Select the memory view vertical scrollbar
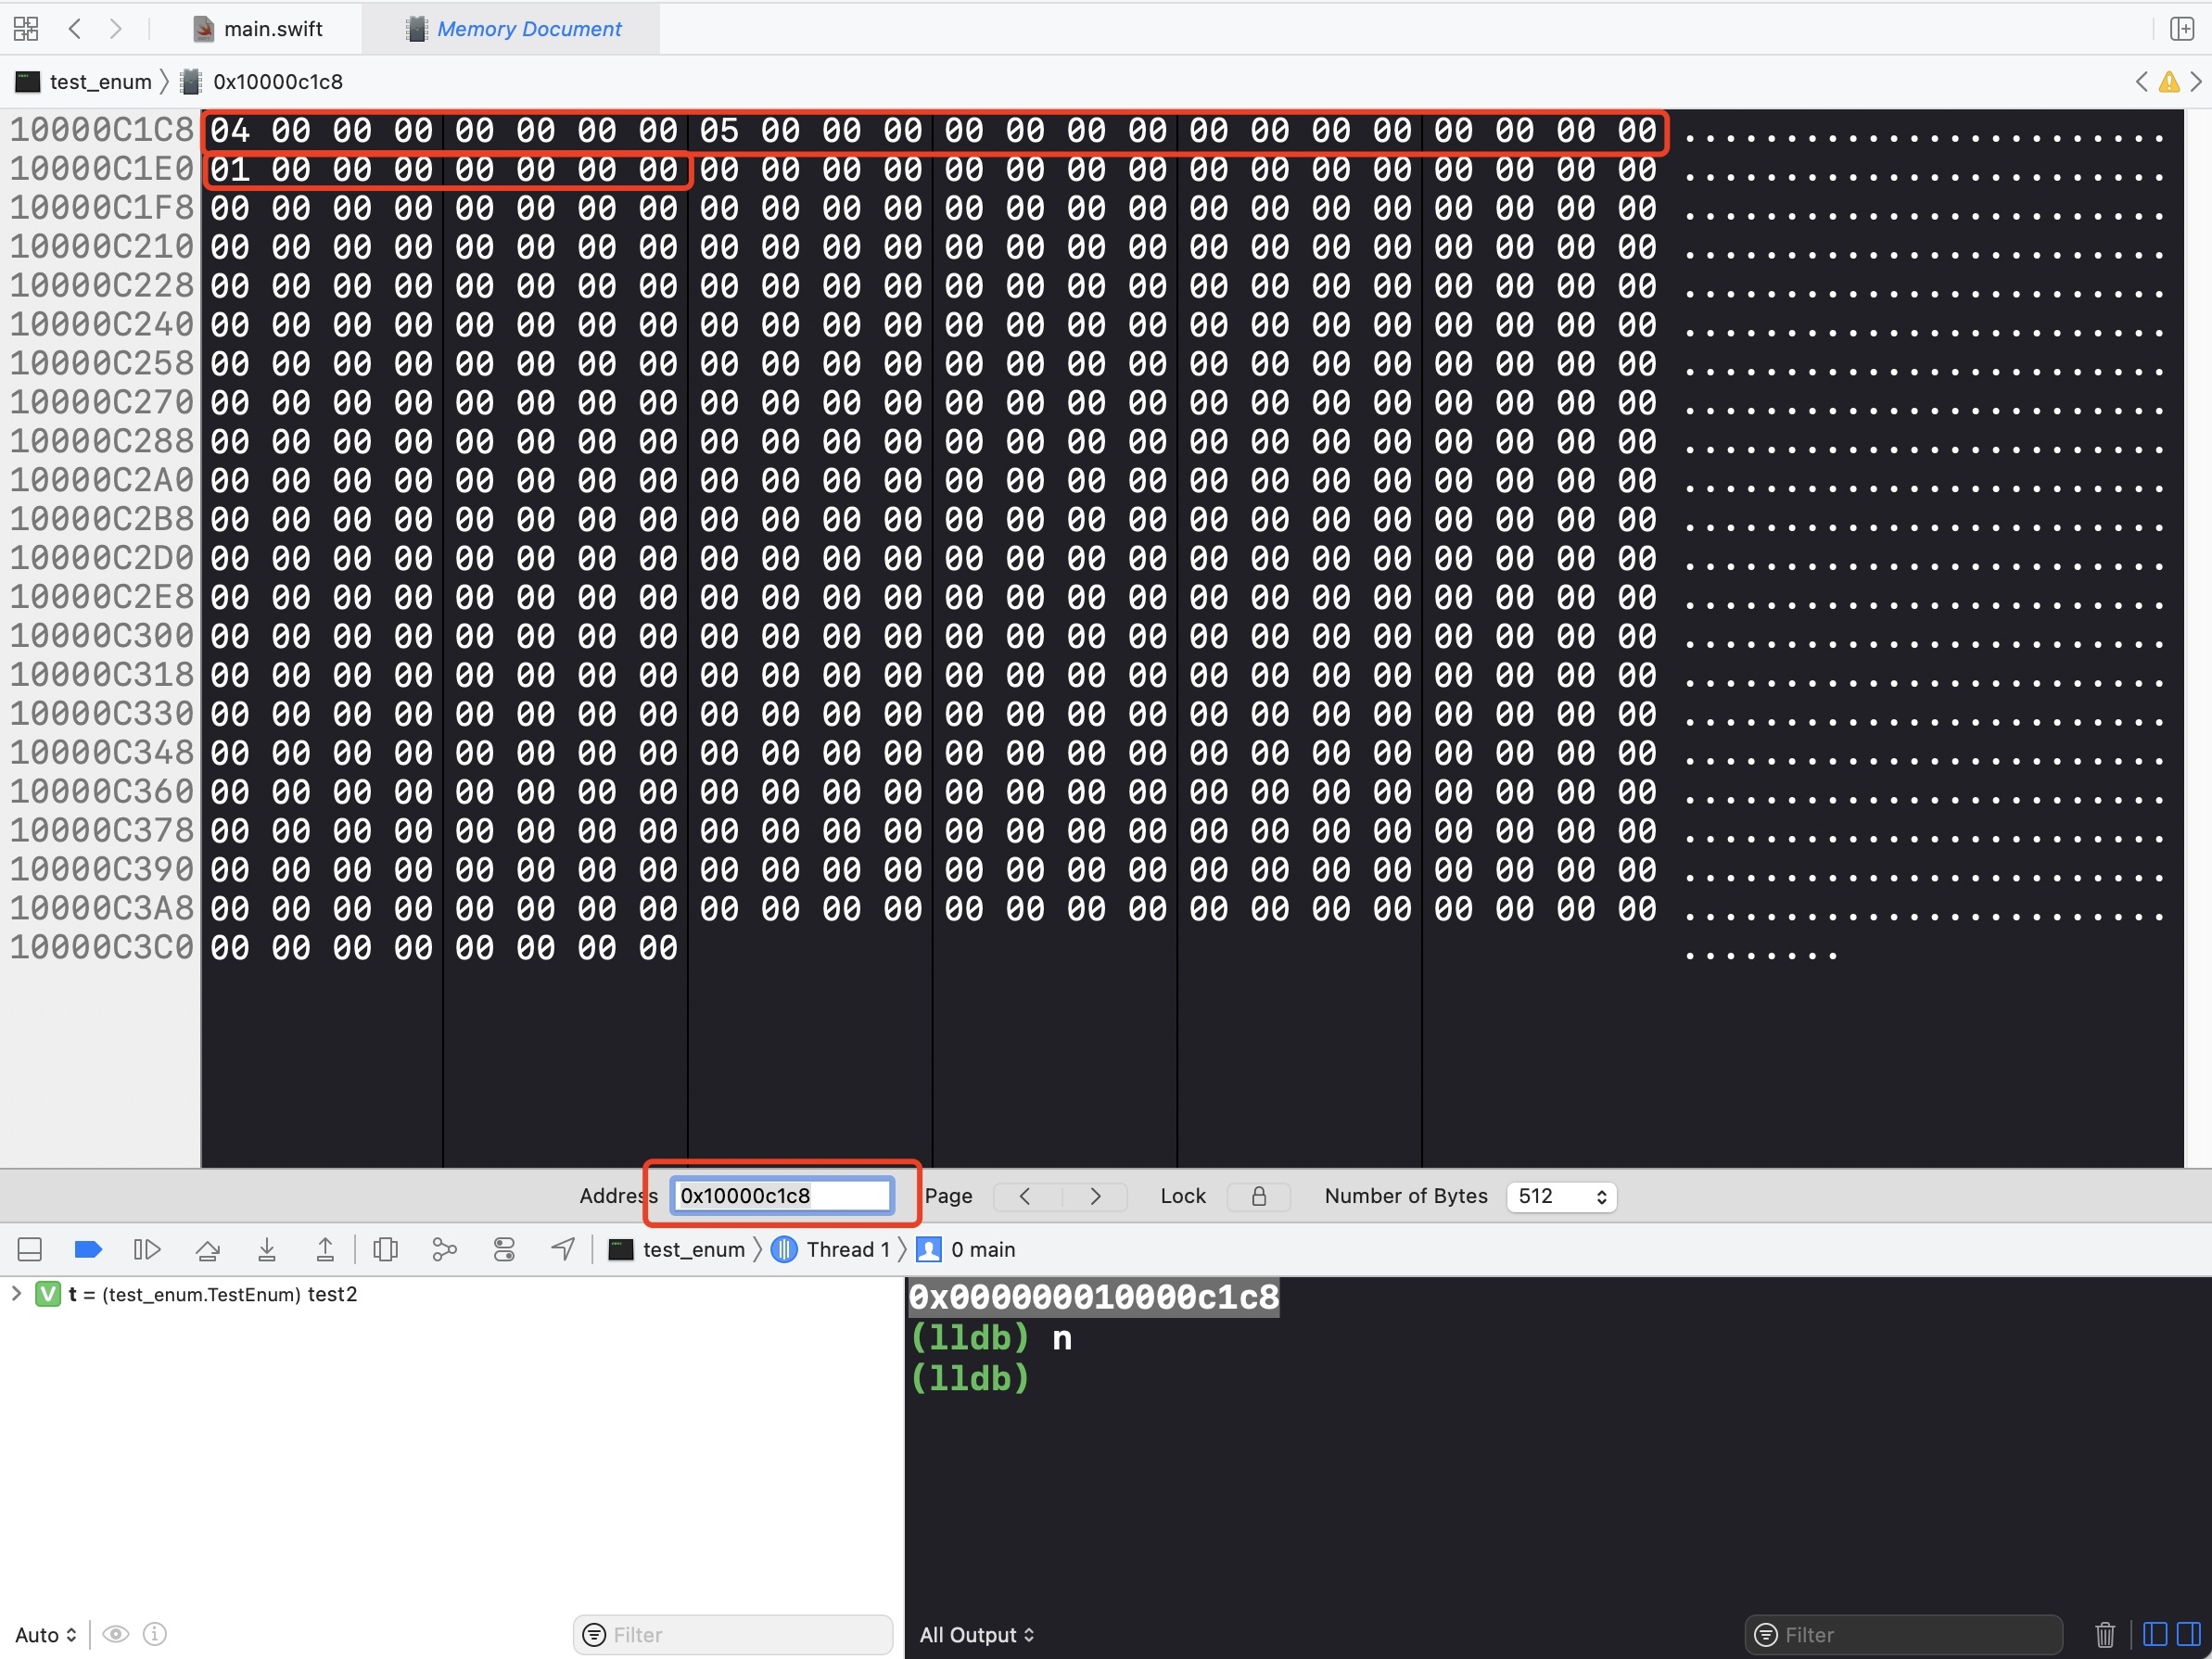Image resolution: width=2212 pixels, height=1659 pixels. [x=2197, y=638]
